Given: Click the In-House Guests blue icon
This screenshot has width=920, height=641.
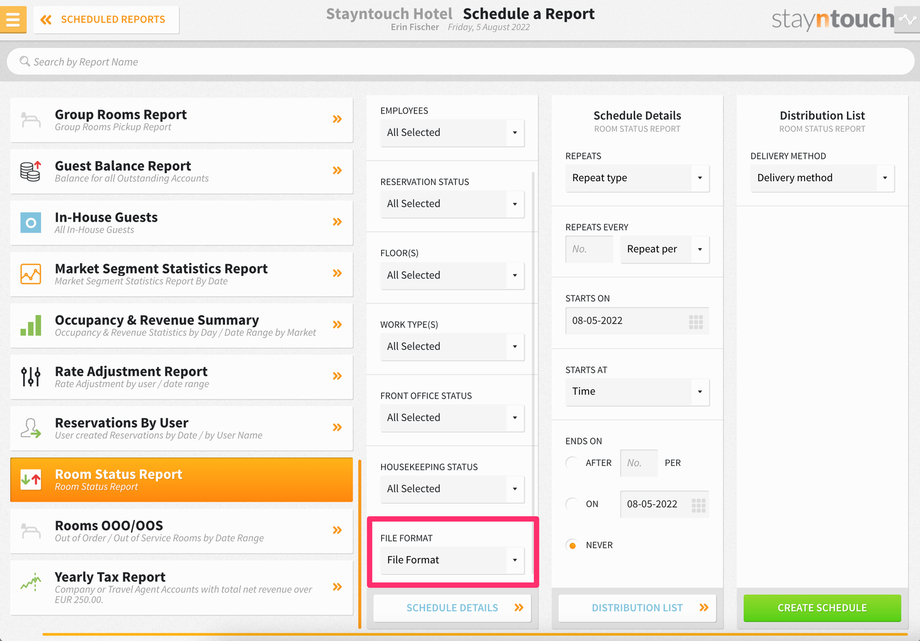Looking at the screenshot, I should click(x=31, y=222).
